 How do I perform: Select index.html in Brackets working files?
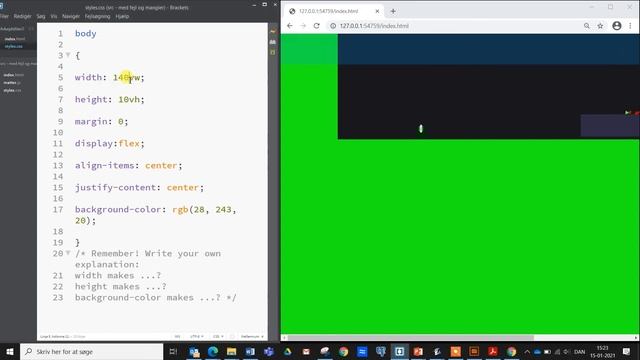[x=15, y=39]
